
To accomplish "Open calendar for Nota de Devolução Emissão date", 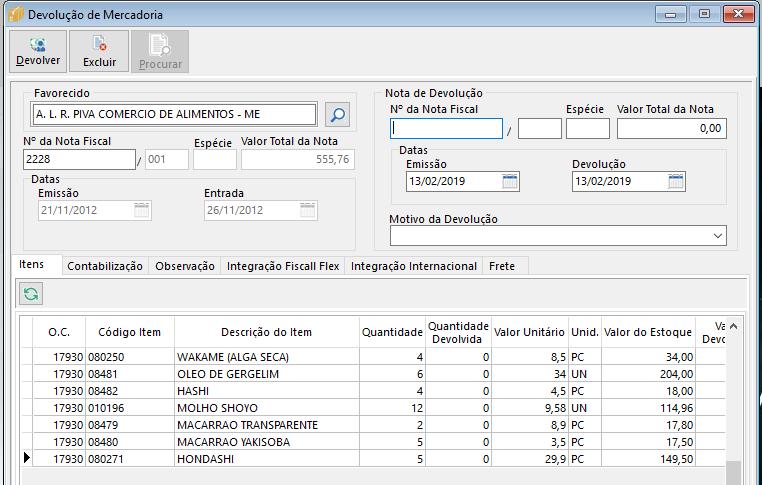I will coord(510,181).
